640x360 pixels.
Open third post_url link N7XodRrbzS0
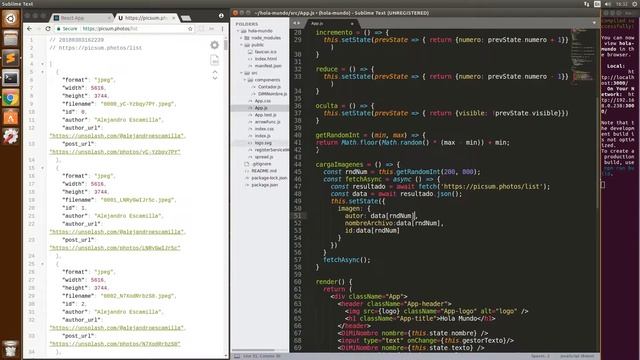(x=115, y=344)
